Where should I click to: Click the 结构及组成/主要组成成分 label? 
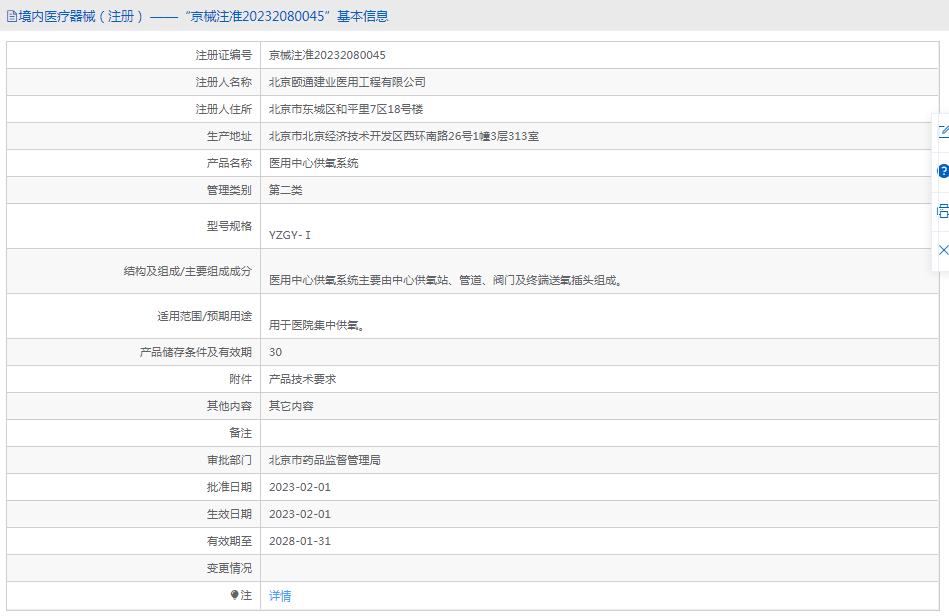click(188, 271)
